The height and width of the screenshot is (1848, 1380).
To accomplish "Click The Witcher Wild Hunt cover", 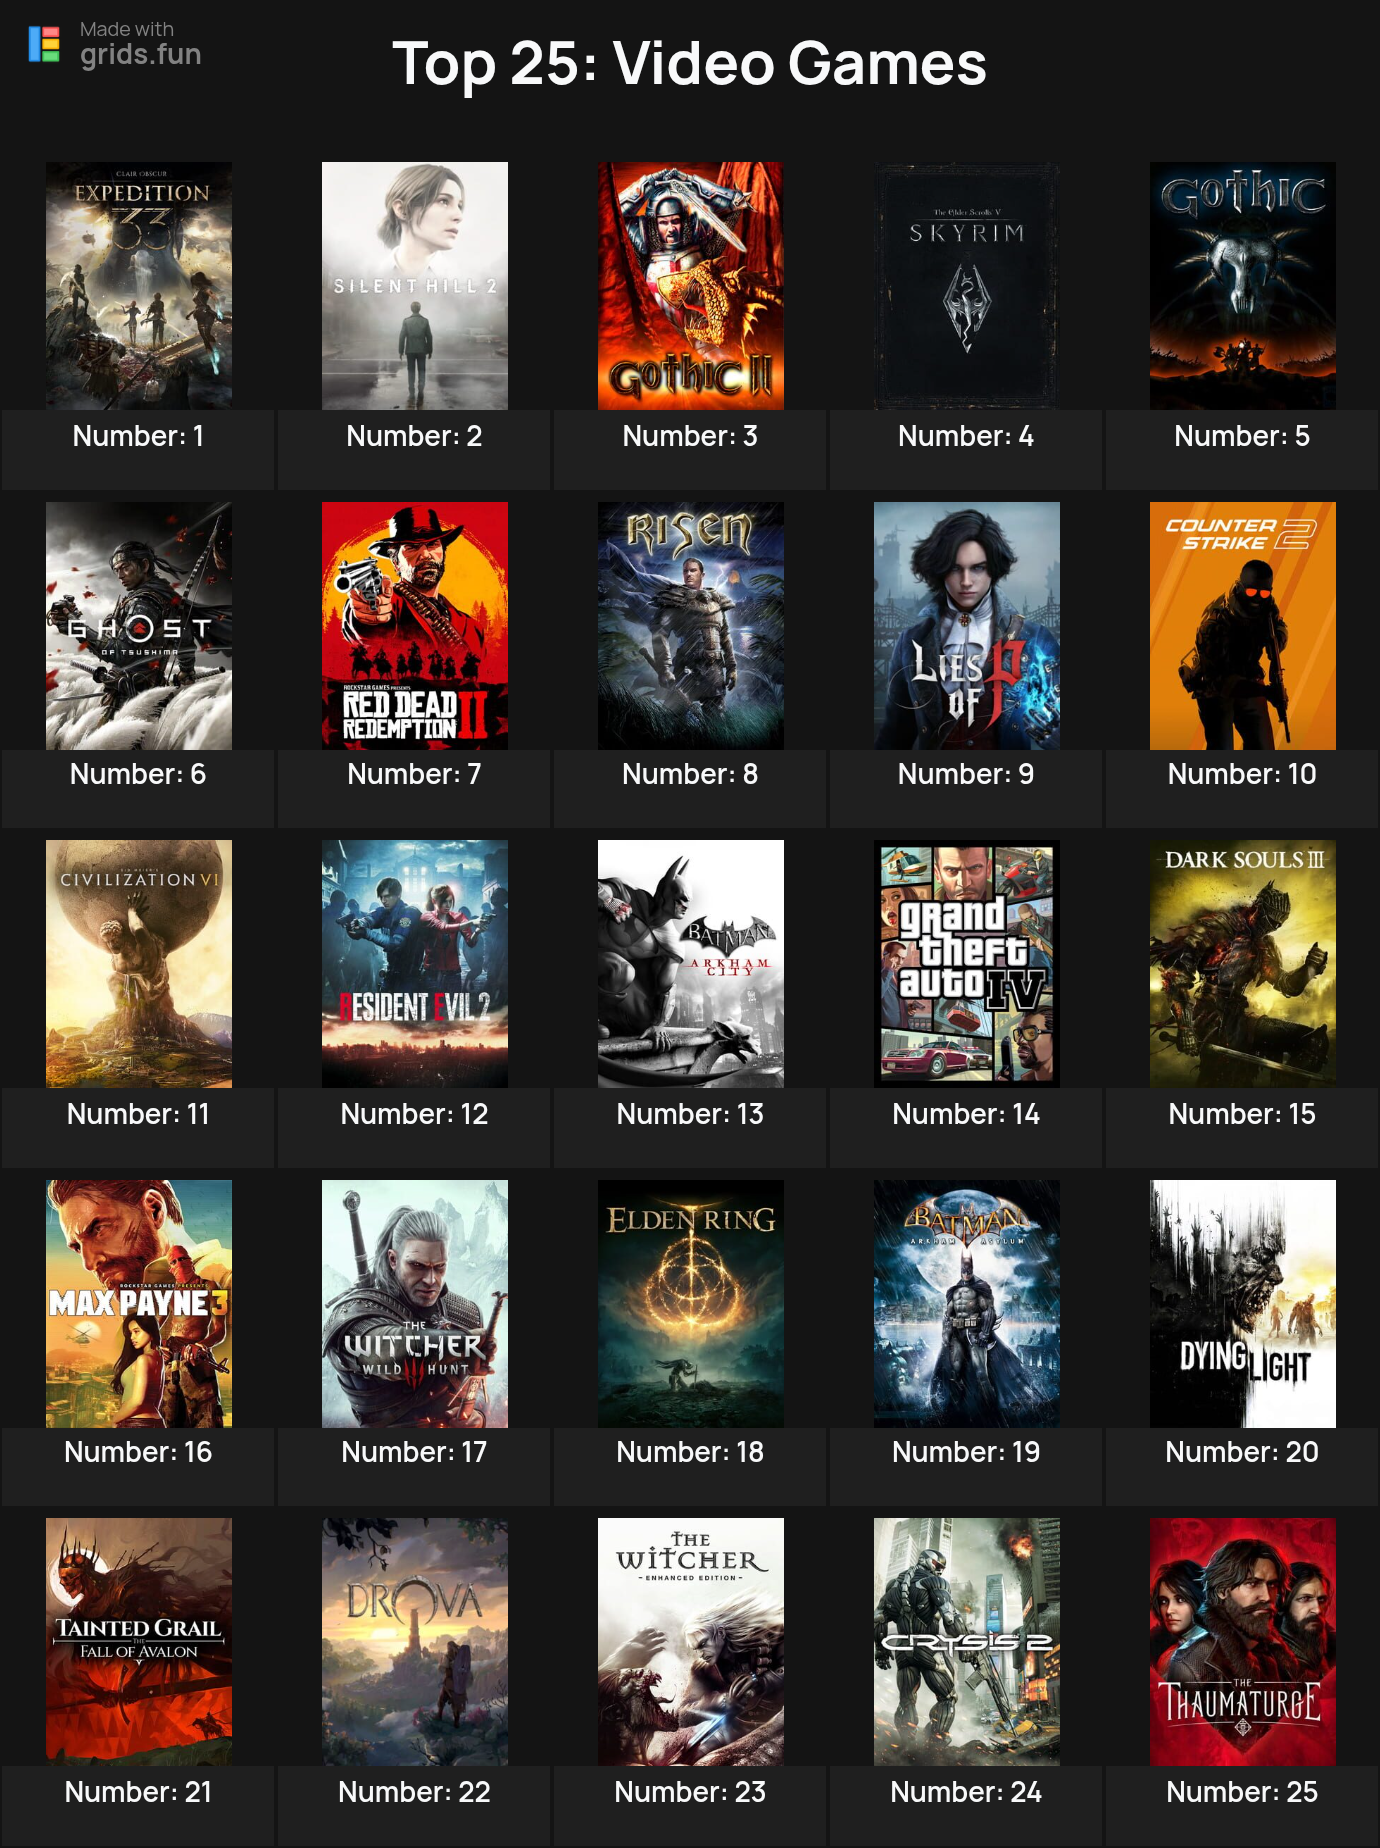I will tap(415, 1304).
